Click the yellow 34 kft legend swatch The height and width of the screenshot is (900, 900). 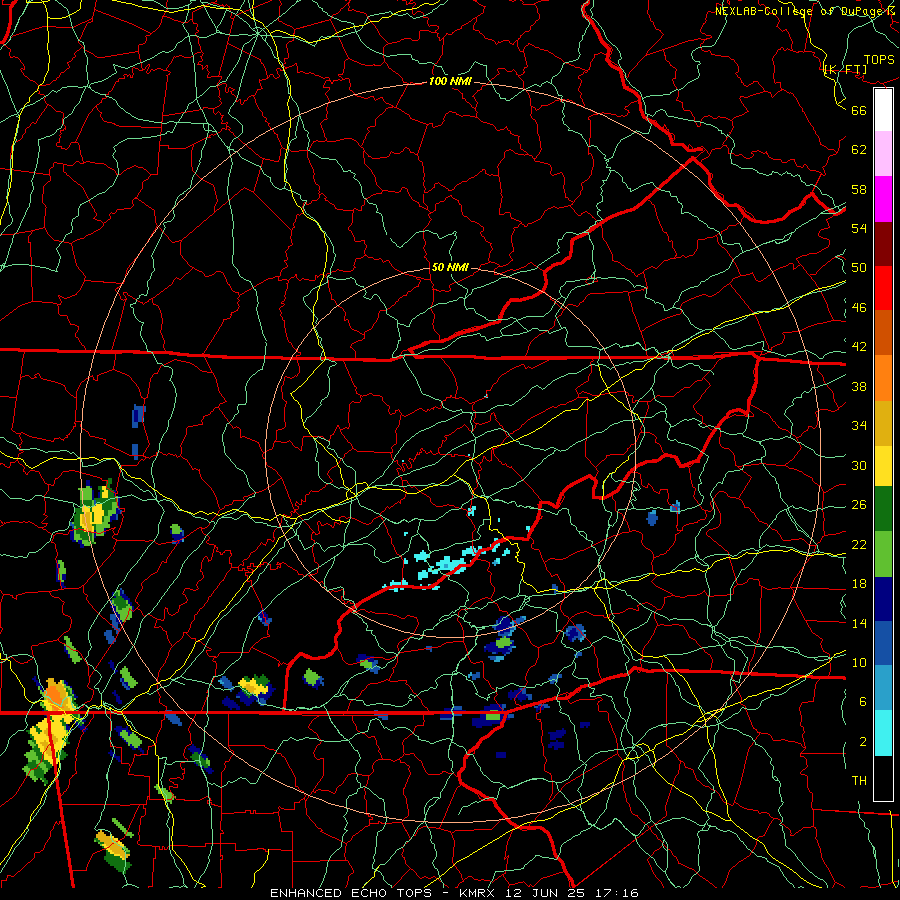(883, 465)
